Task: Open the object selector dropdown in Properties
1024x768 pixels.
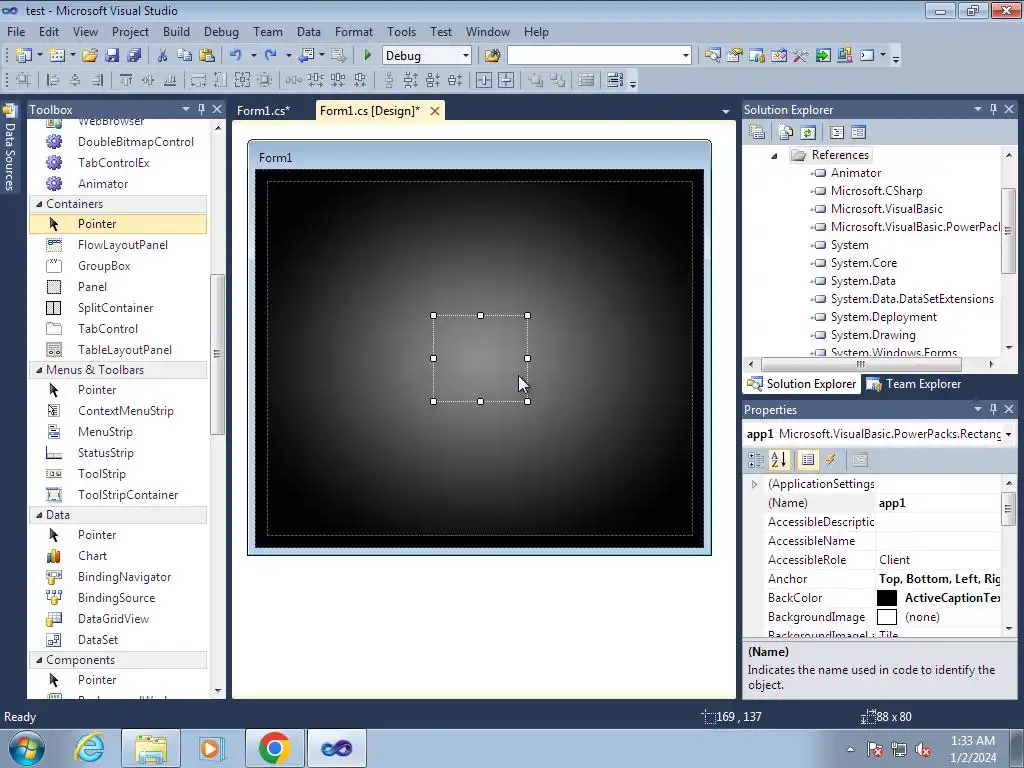Action: pyautogui.click(x=1008, y=434)
